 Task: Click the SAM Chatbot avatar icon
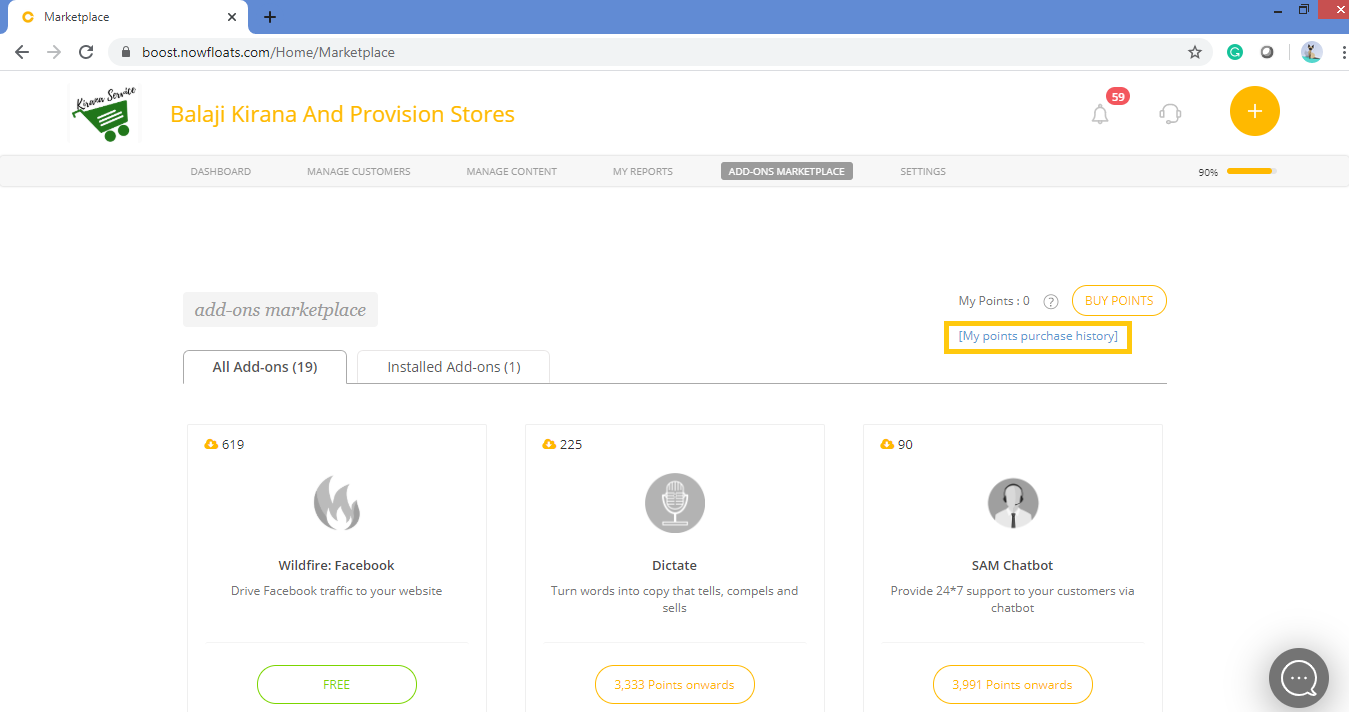tap(1012, 503)
